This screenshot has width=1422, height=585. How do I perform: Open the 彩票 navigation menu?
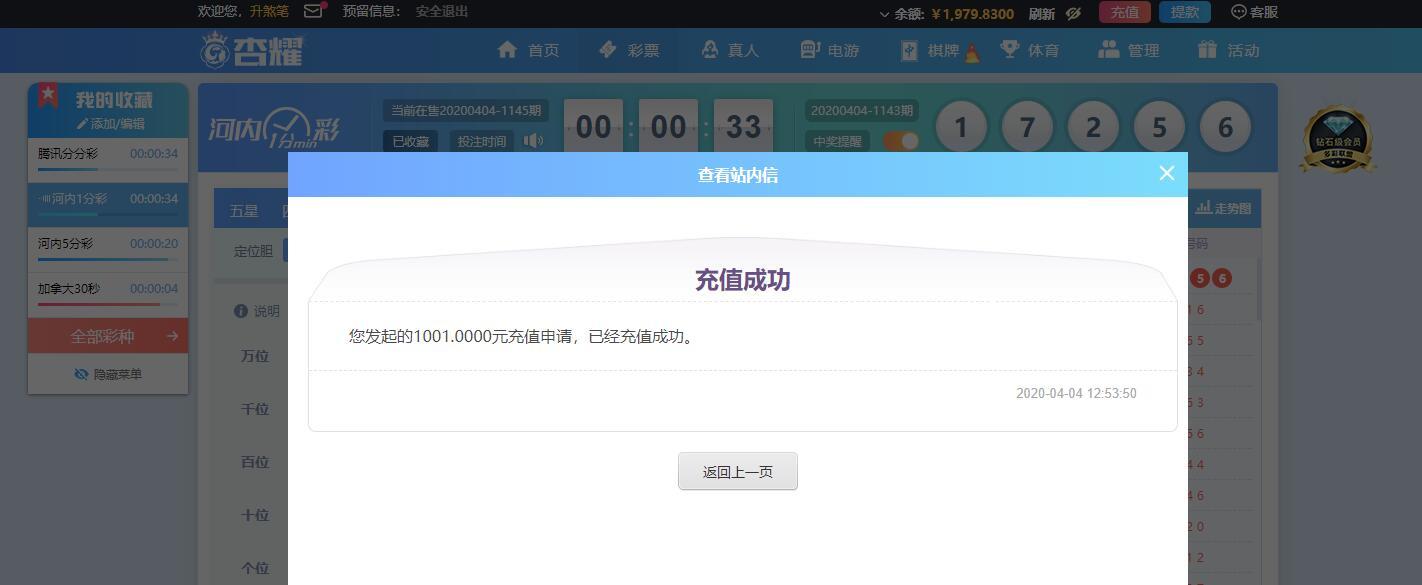629,50
